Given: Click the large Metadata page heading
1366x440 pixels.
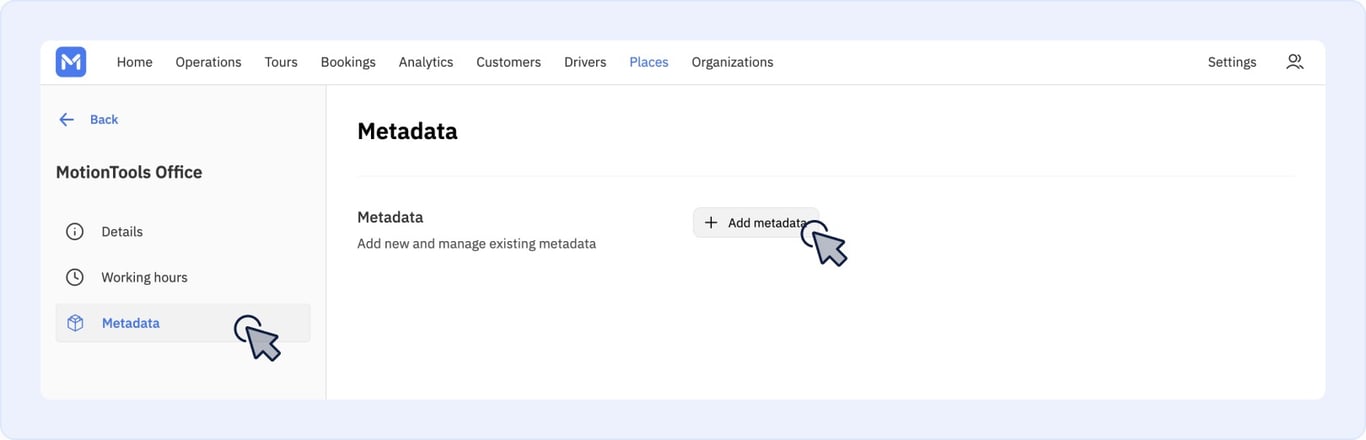Looking at the screenshot, I should coord(408,131).
